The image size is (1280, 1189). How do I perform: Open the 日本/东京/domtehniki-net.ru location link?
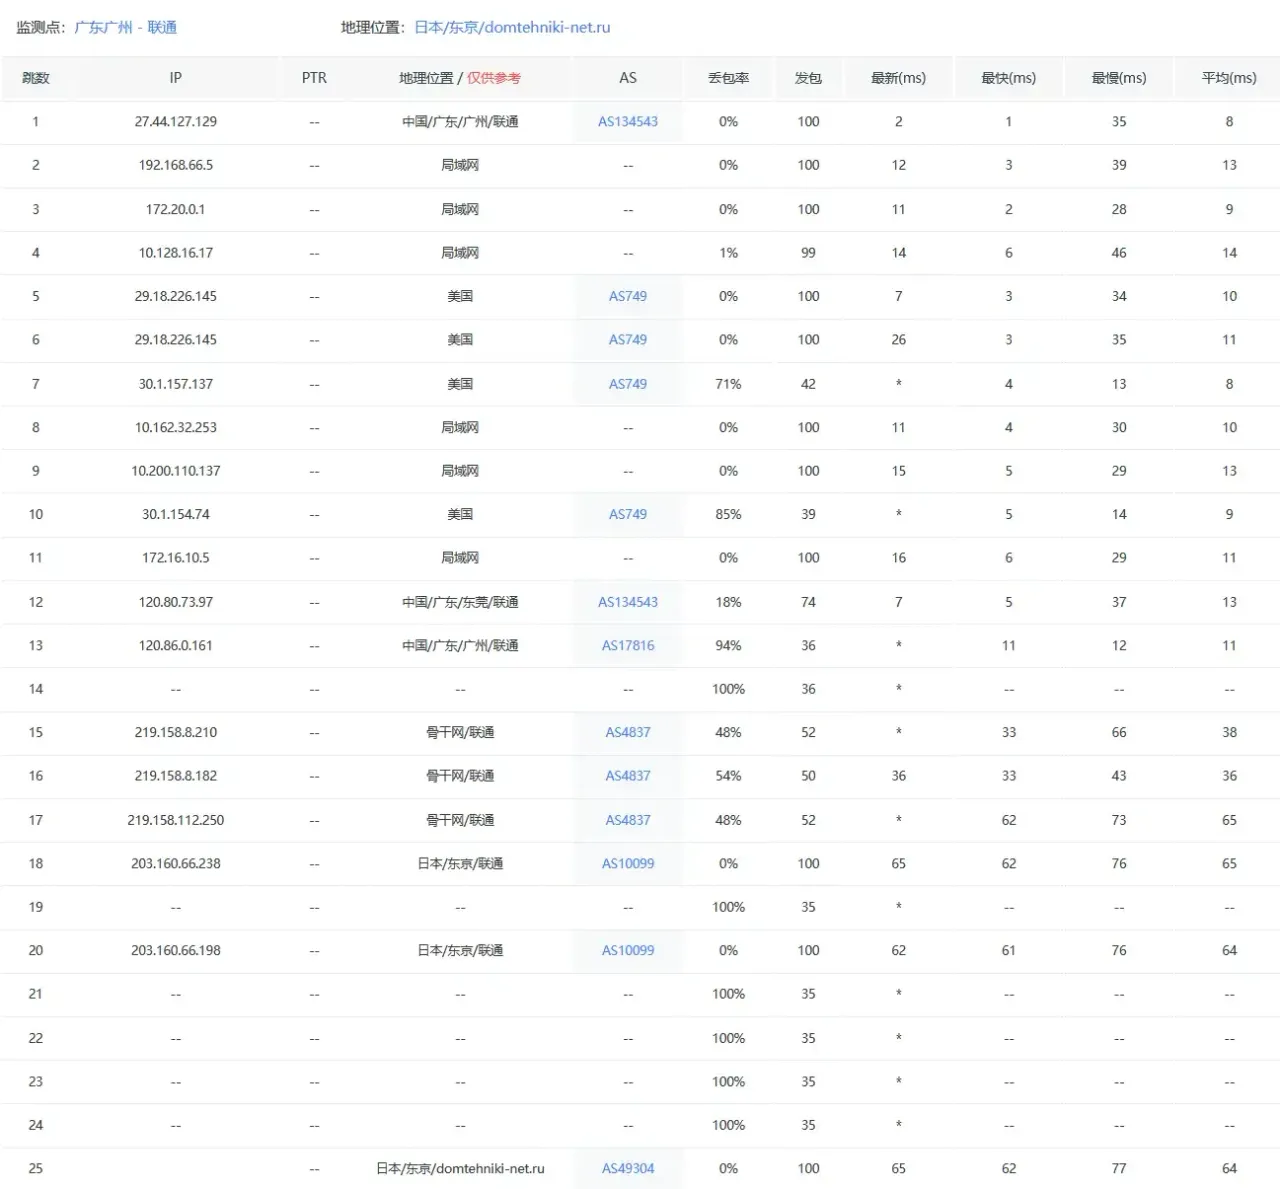(512, 27)
